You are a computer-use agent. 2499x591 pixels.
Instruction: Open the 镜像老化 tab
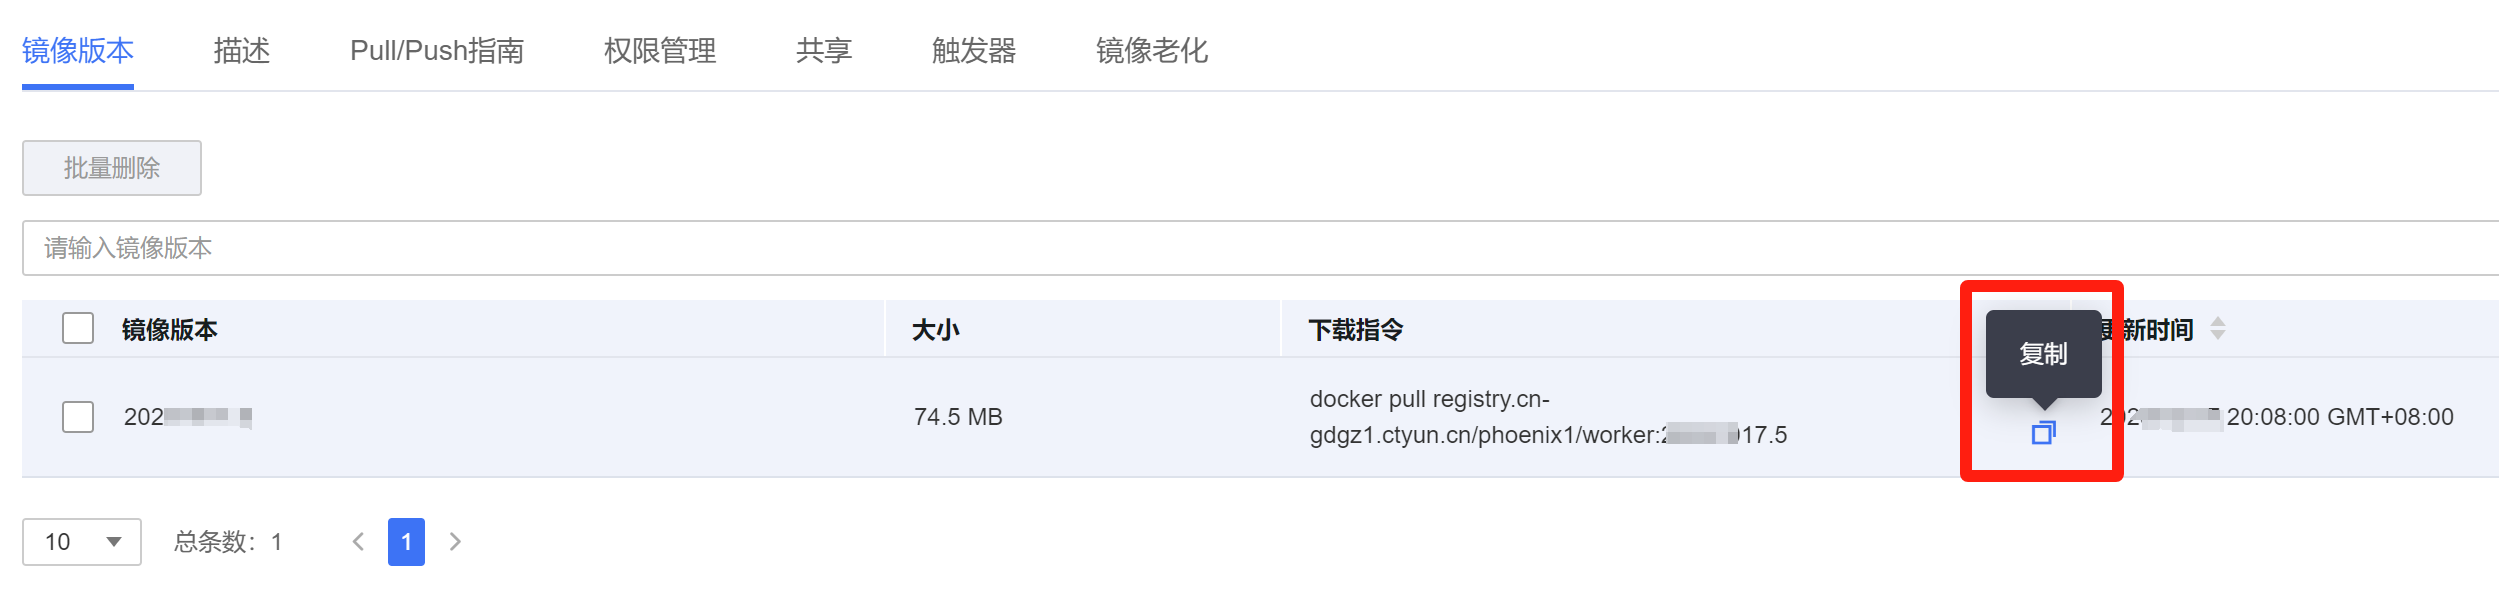click(x=1152, y=51)
